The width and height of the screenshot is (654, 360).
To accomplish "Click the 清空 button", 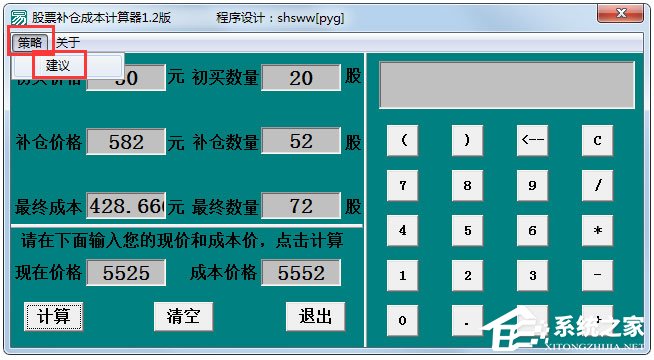I will 184,316.
